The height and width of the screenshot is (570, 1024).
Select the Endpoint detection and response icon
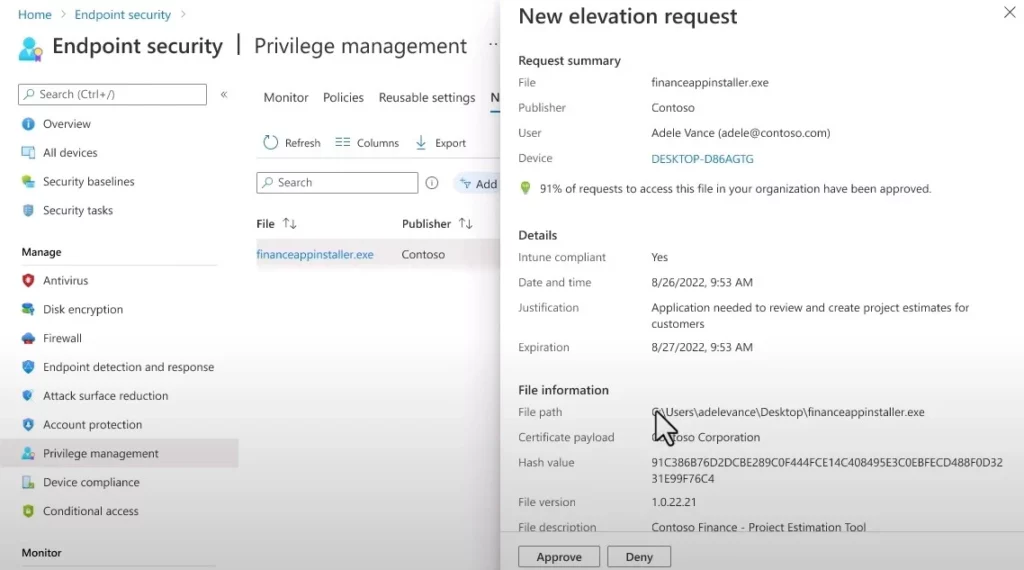click(x=28, y=367)
